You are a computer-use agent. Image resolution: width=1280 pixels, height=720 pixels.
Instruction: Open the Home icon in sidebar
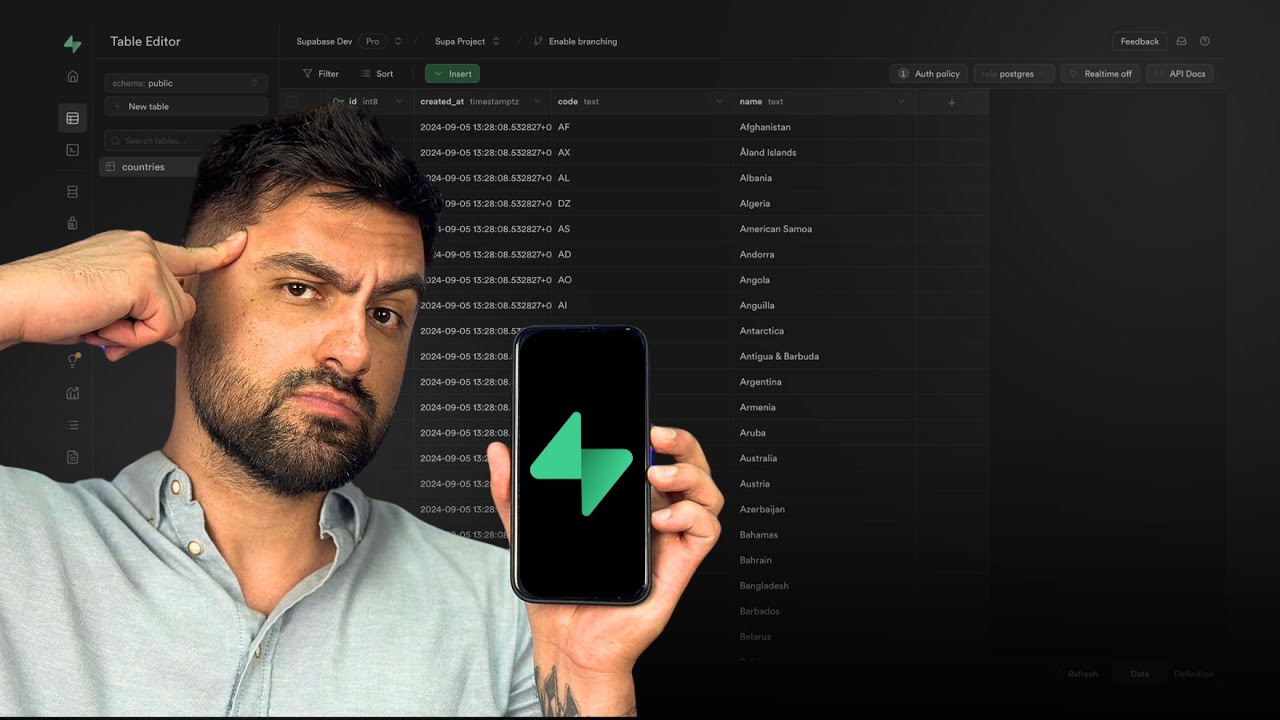(72, 76)
